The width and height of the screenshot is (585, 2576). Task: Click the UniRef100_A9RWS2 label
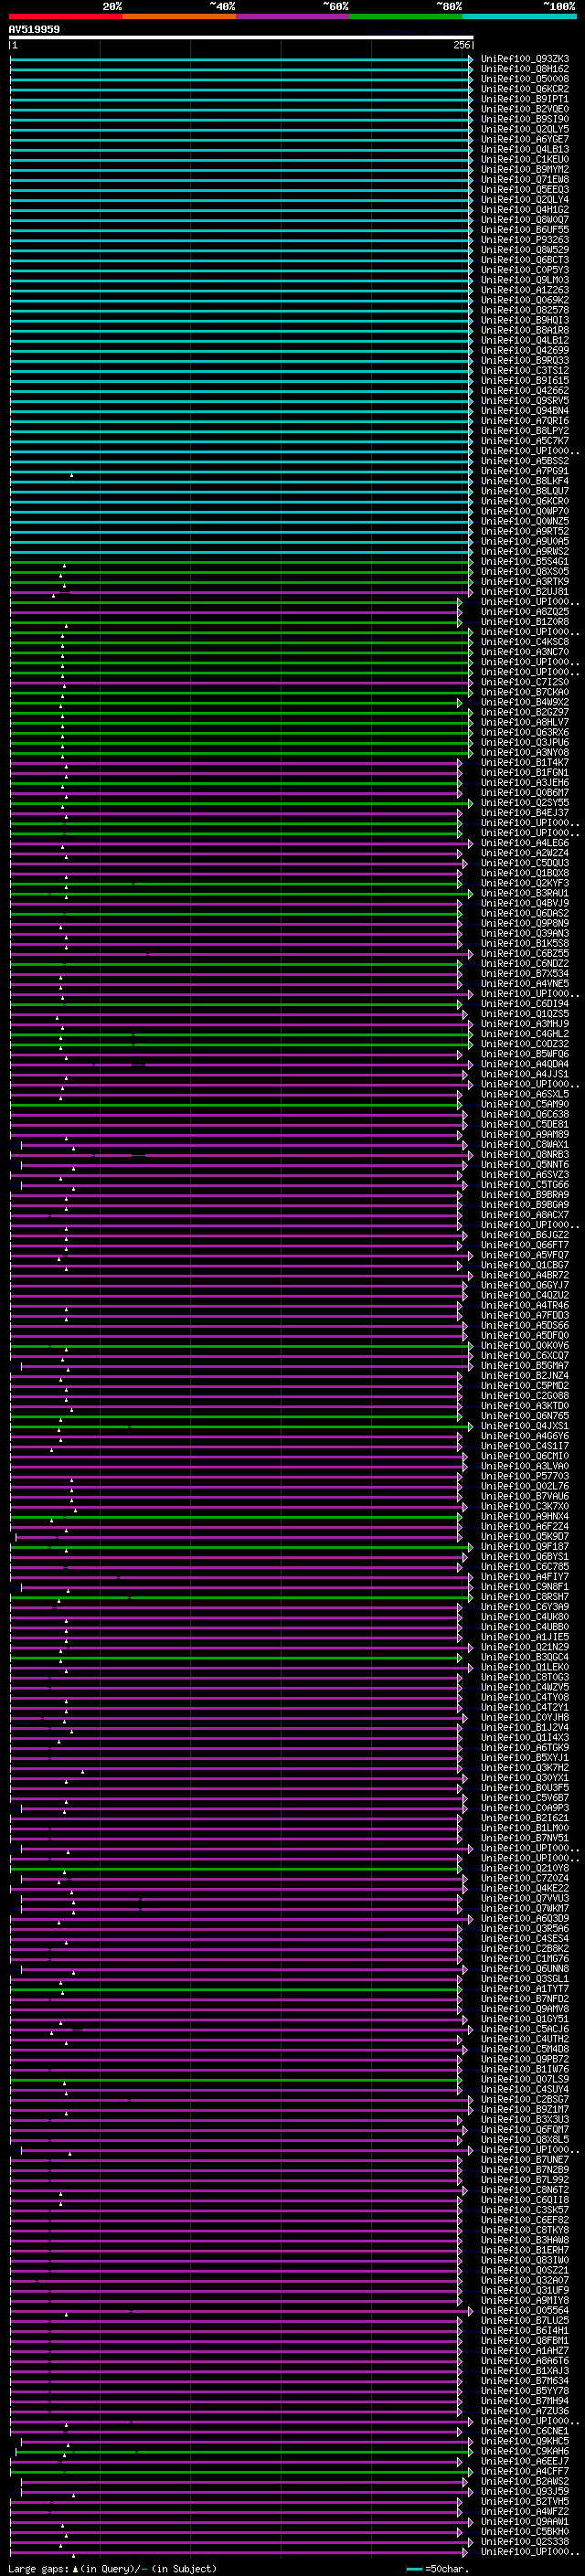(x=525, y=551)
